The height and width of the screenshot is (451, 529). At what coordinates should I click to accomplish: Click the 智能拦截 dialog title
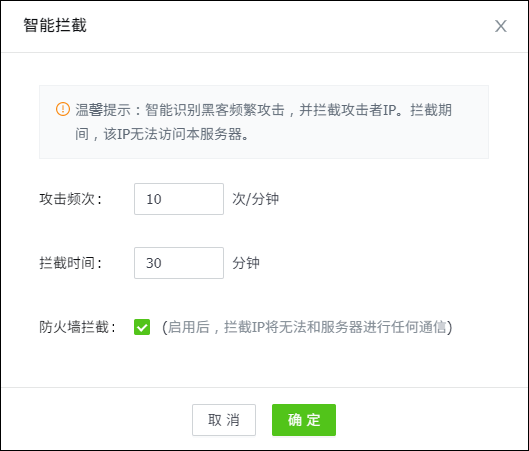(x=55, y=26)
